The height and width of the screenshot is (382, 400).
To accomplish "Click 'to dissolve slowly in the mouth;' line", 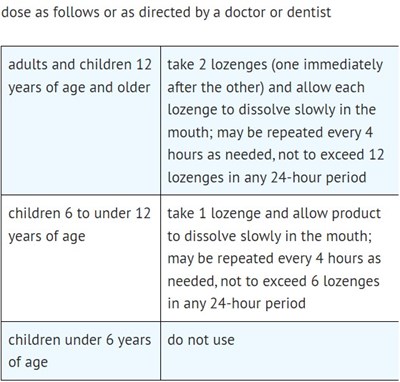I will 270,236.
